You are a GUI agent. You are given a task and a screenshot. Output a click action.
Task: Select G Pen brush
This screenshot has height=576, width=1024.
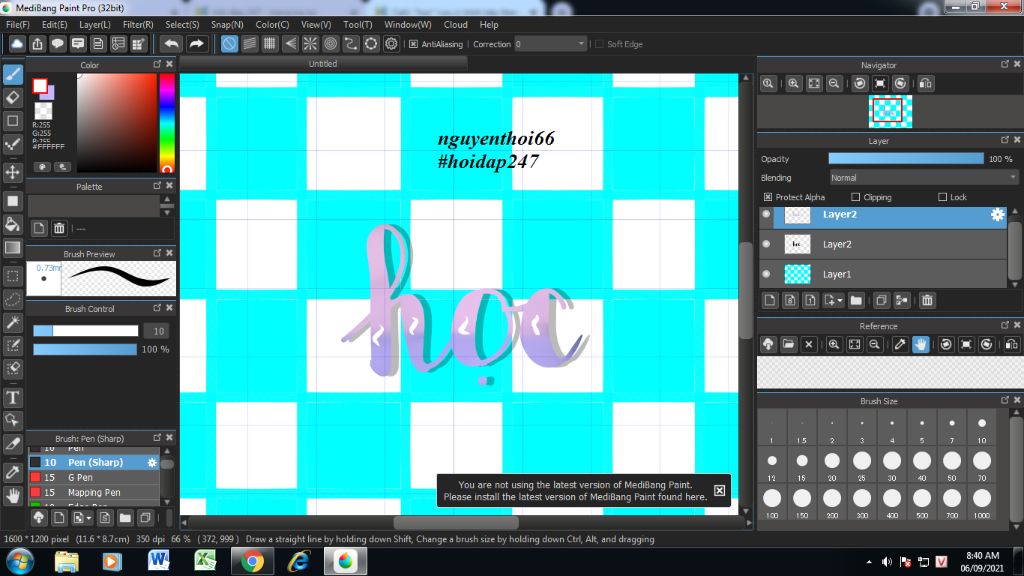(x=93, y=477)
